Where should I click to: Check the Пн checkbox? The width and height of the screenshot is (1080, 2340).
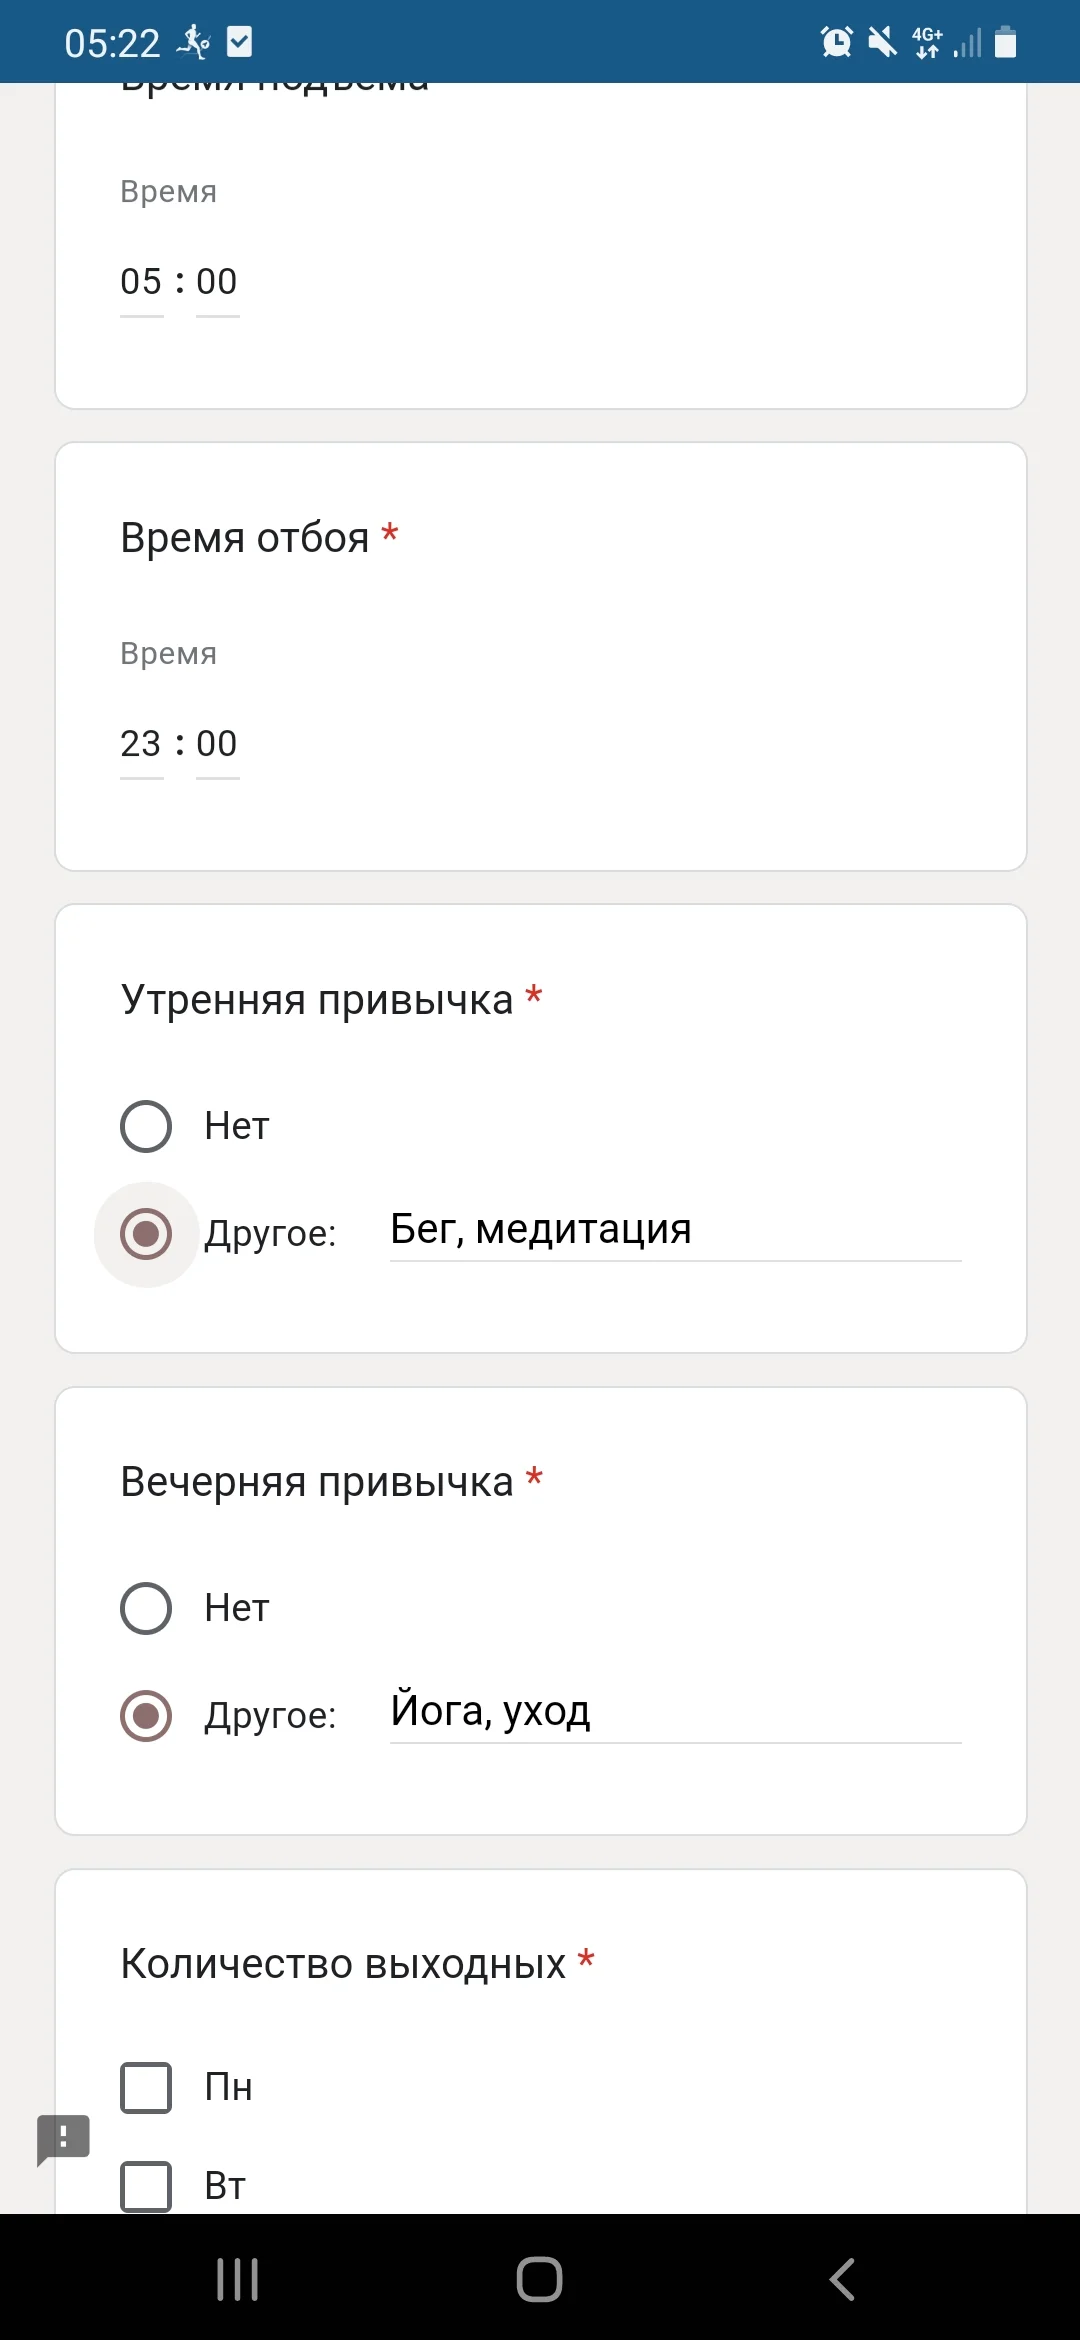[x=146, y=2087]
